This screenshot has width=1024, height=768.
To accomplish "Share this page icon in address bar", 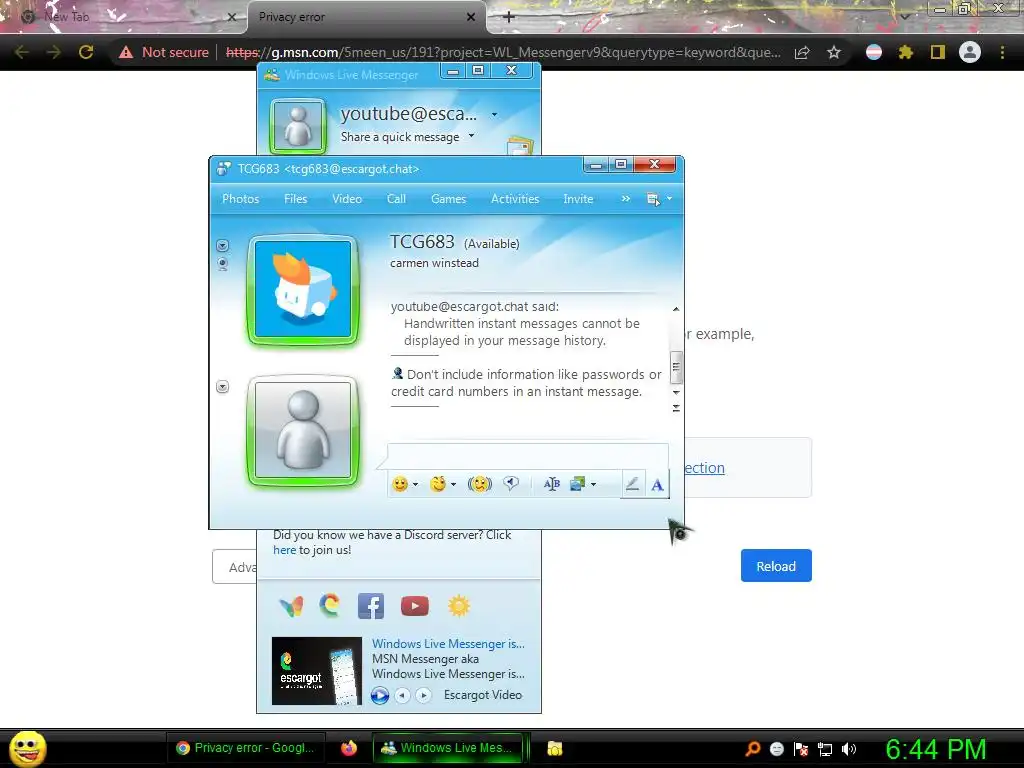I will click(802, 52).
